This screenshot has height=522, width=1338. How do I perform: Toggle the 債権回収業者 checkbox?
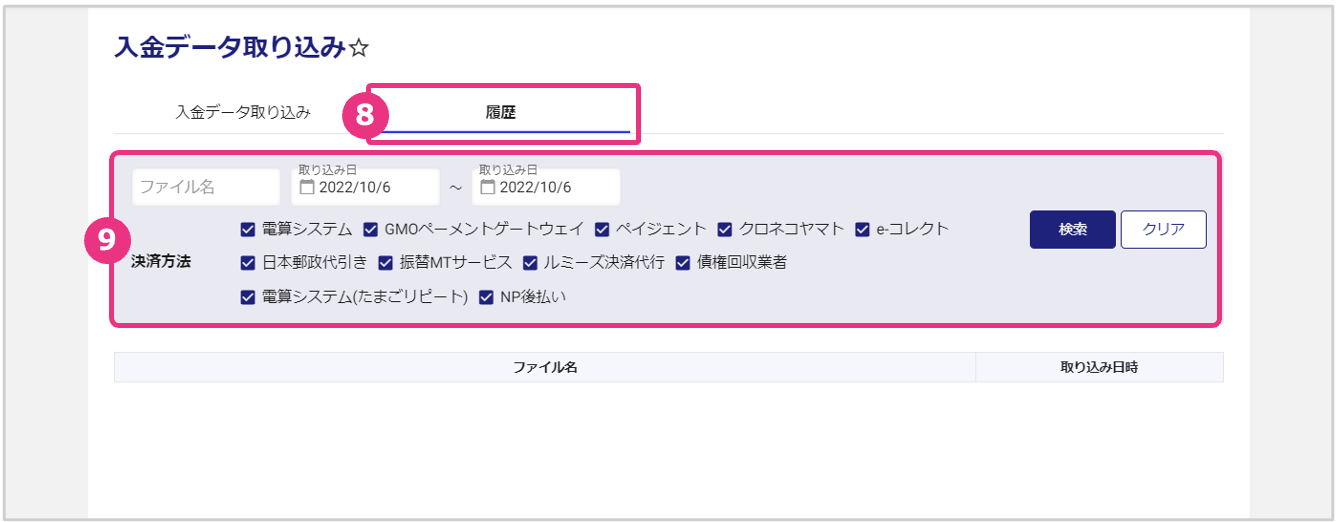683,263
